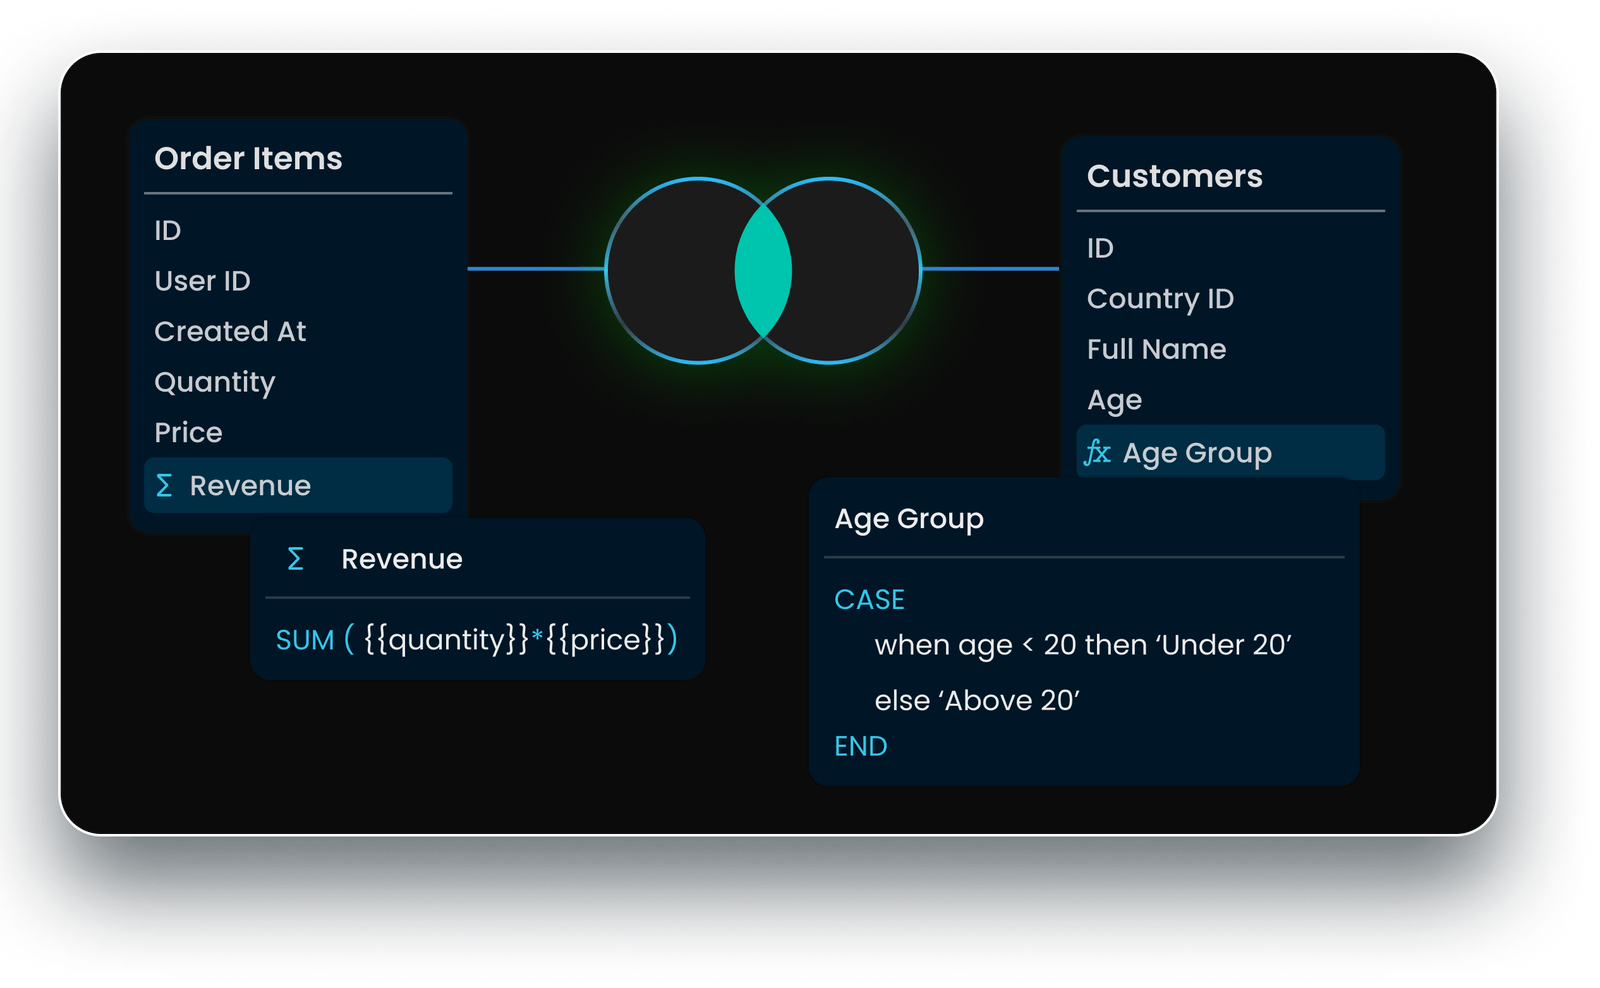
Task: Click the Σ icon in the Revenue formula popup
Action: tap(295, 559)
